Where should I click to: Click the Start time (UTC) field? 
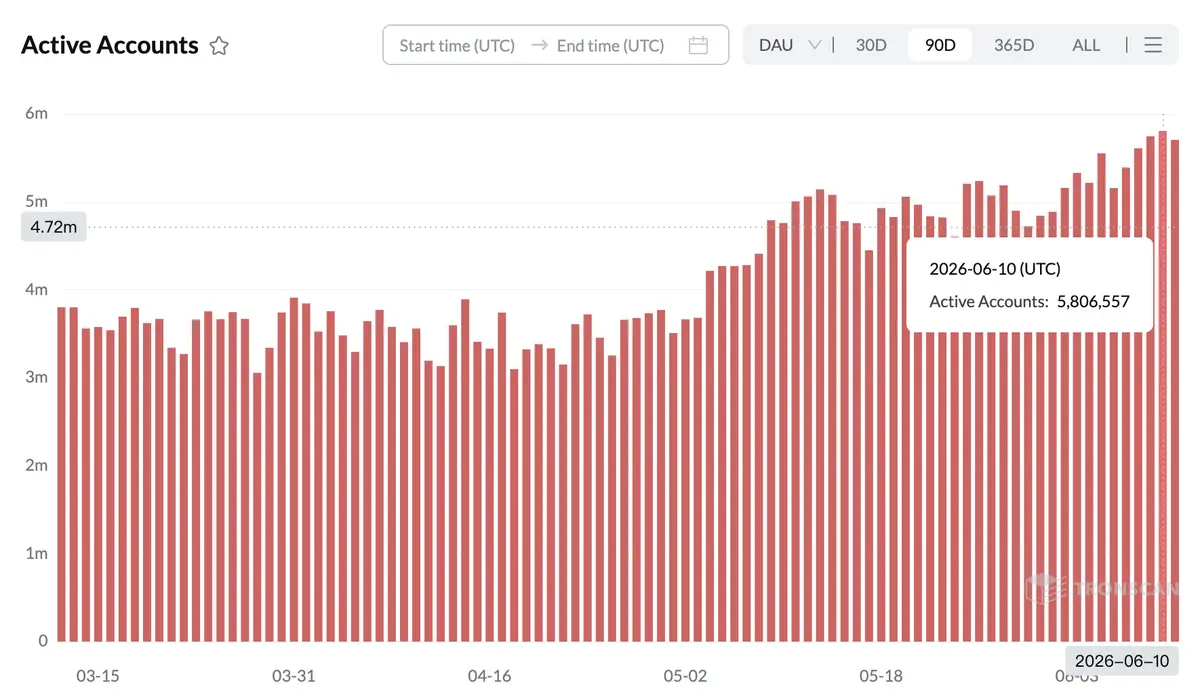(x=457, y=45)
